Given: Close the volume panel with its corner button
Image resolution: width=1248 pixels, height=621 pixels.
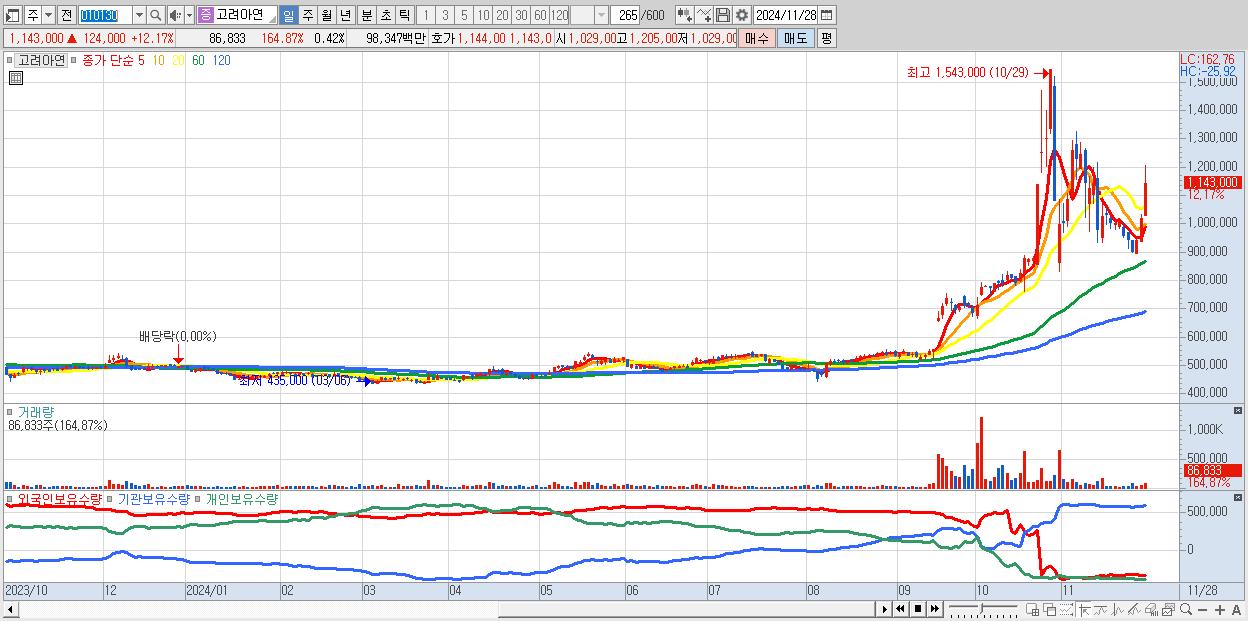Looking at the screenshot, I should [1238, 411].
